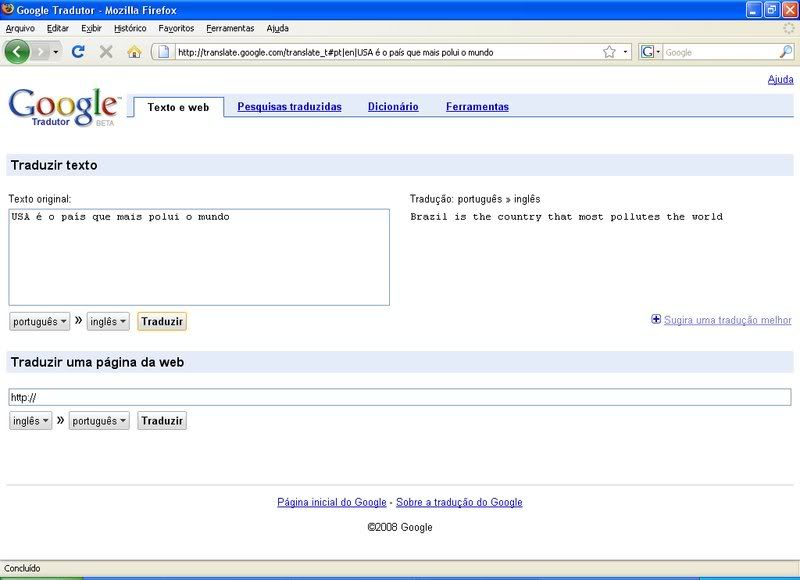Click the browser address bar URL
The image size is (800, 580).
tap(388, 52)
